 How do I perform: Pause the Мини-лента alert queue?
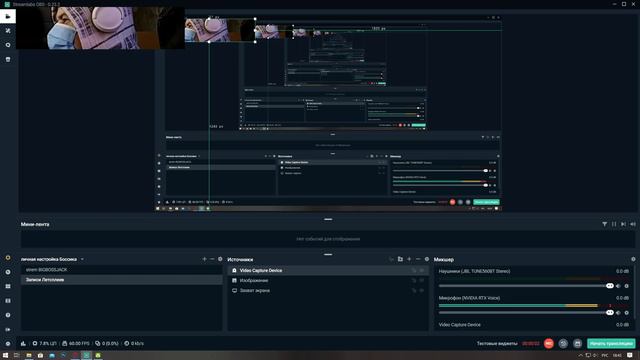614,224
